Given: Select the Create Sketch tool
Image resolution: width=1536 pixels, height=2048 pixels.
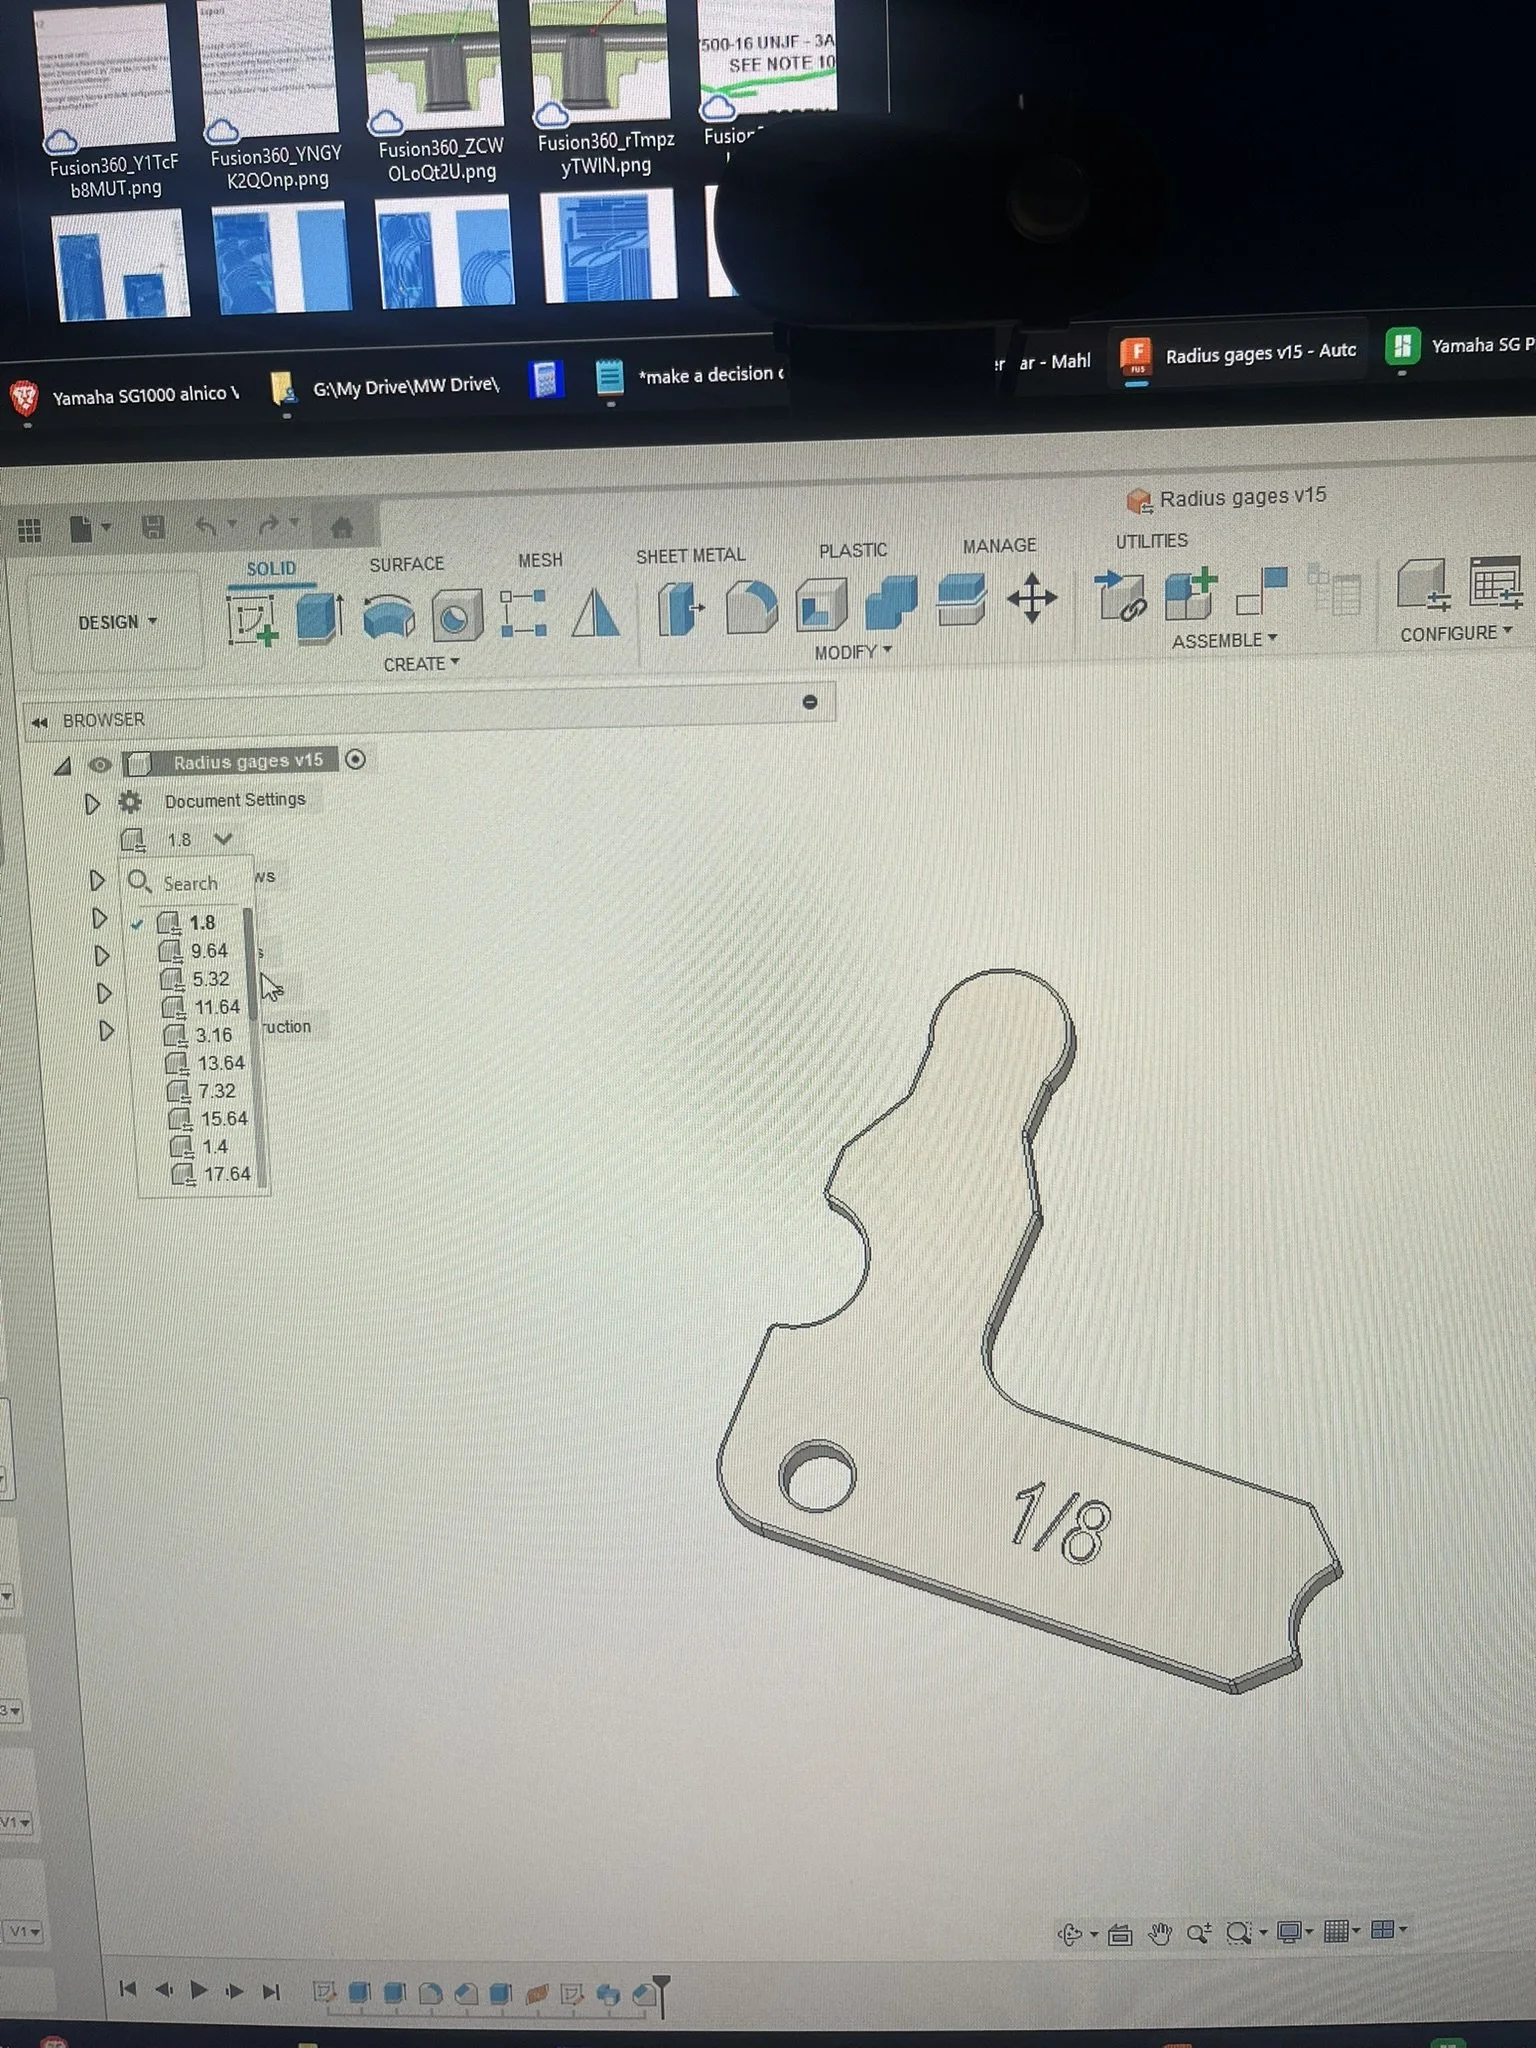Looking at the screenshot, I should coord(252,619).
